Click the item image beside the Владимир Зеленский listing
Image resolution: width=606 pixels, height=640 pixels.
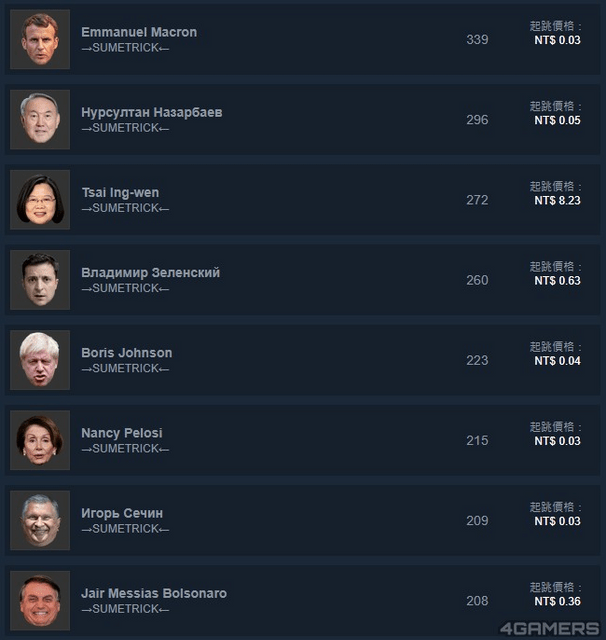[40, 280]
